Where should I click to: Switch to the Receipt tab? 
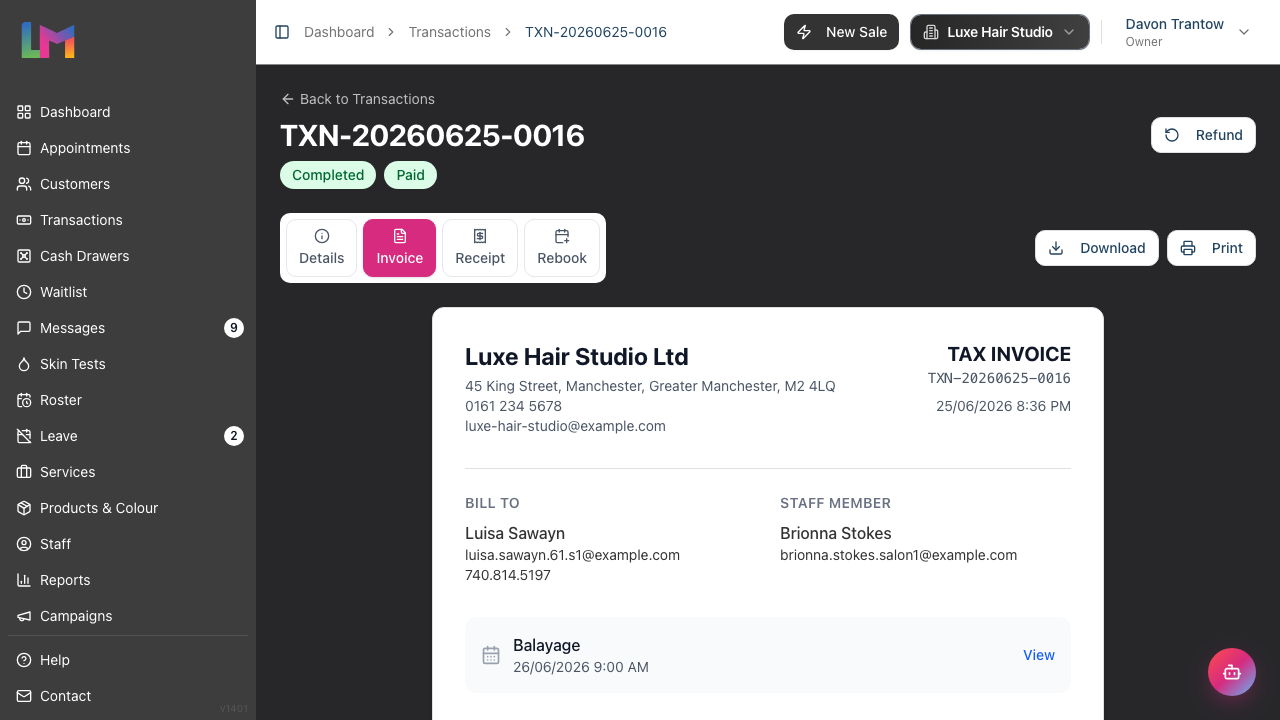[480, 248]
